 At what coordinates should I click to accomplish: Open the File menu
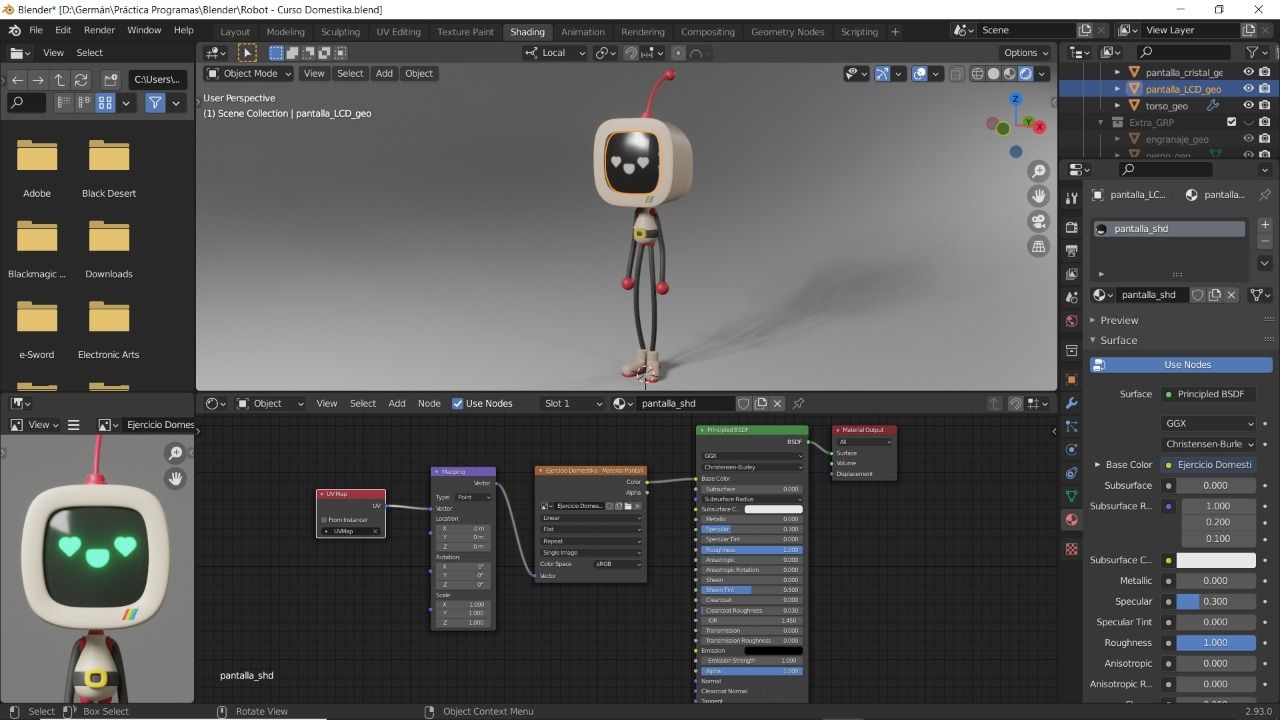[x=36, y=30]
